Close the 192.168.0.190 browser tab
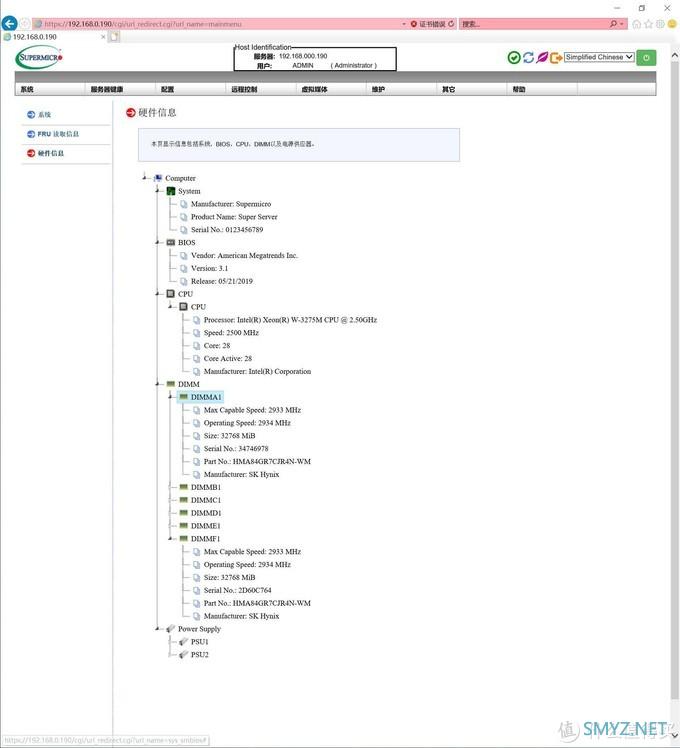680x748 pixels. click(x=103, y=37)
